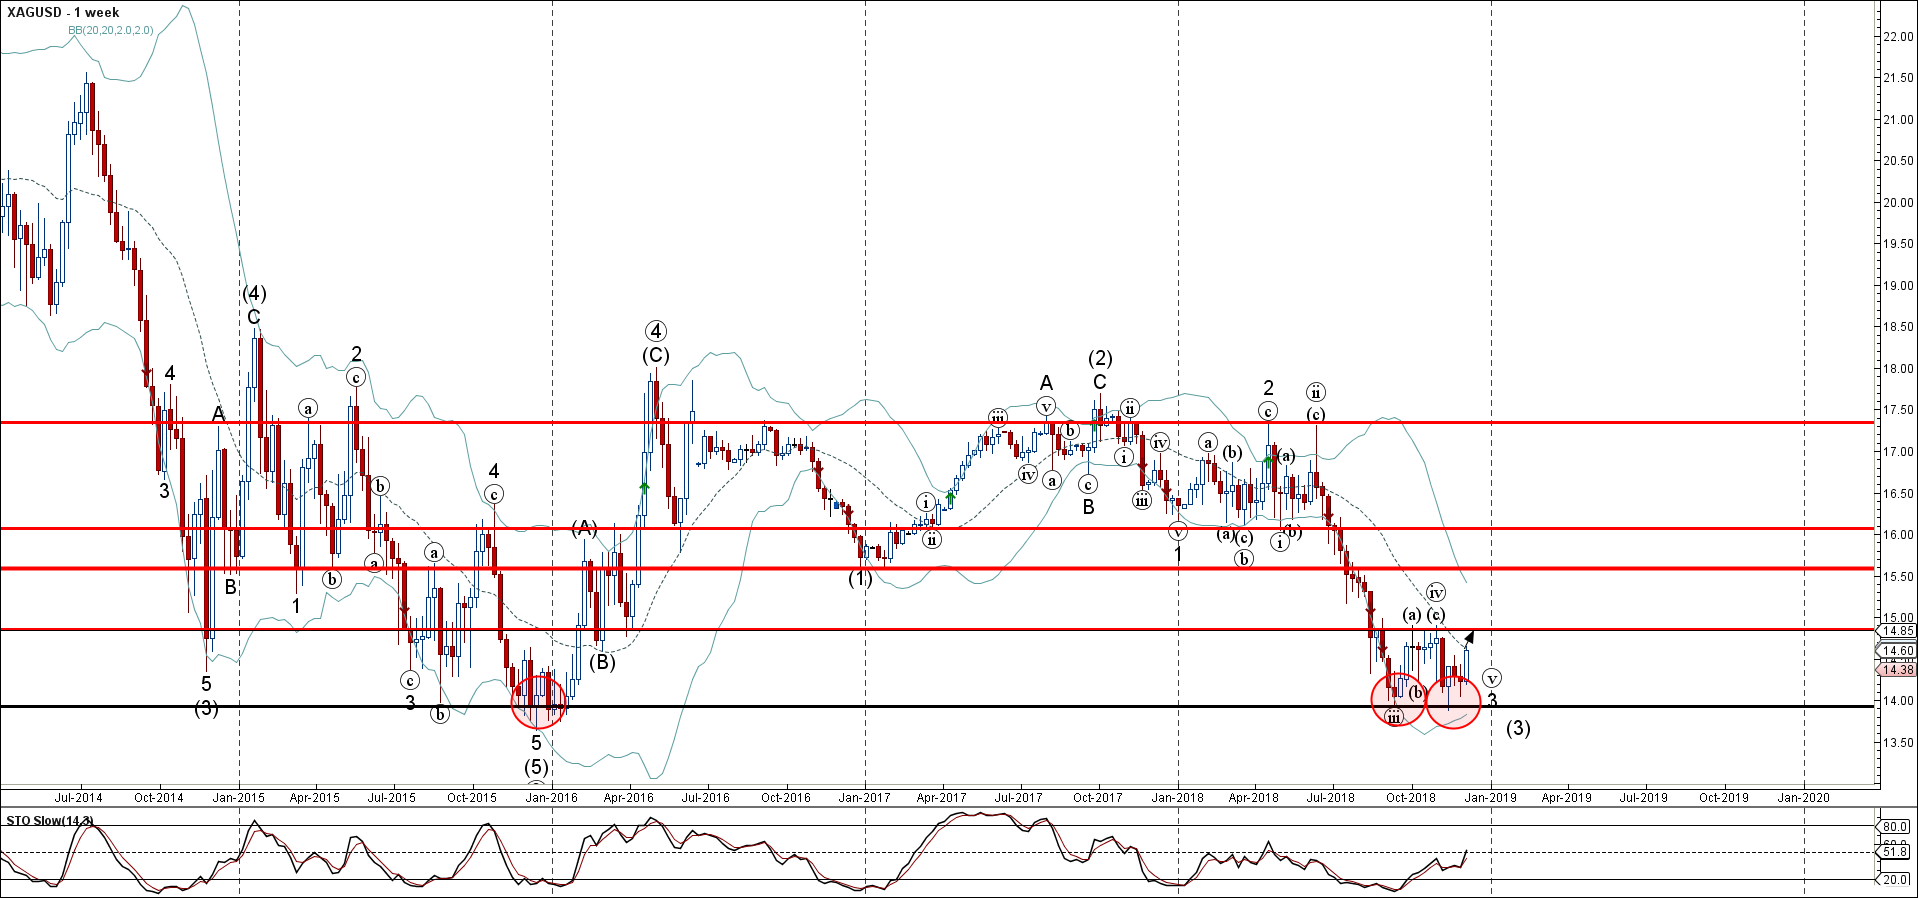
Task: Open the BB(20,20,2.0,2.0) indicator label
Action: pyautogui.click(x=111, y=30)
